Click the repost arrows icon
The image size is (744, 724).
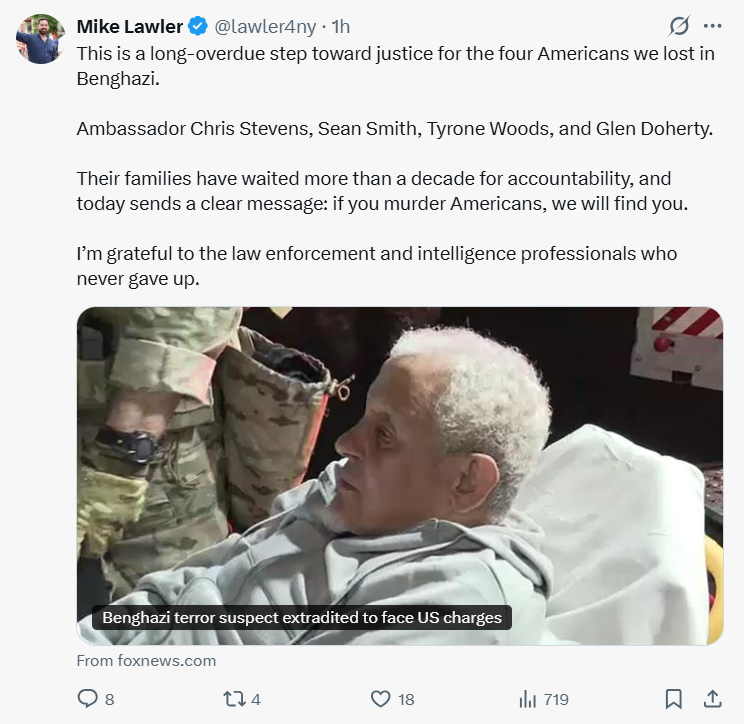pyautogui.click(x=234, y=699)
